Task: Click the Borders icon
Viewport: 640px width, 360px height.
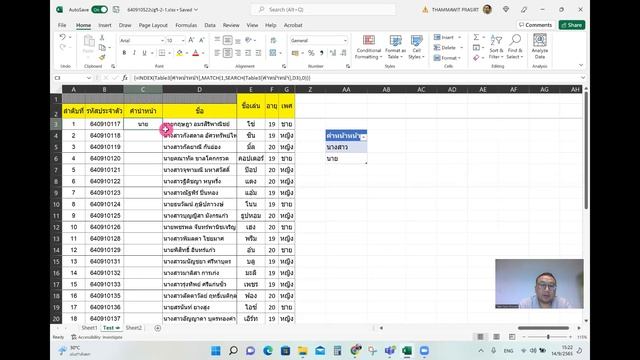Action: [162, 53]
